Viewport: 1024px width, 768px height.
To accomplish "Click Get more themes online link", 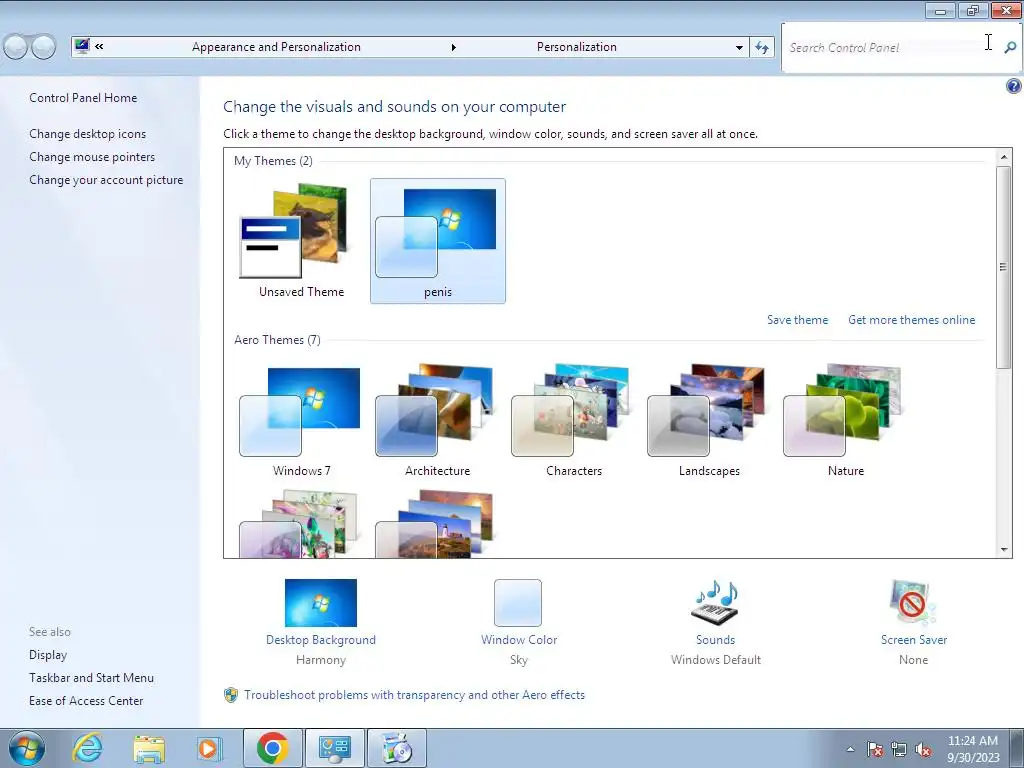I will pyautogui.click(x=912, y=320).
